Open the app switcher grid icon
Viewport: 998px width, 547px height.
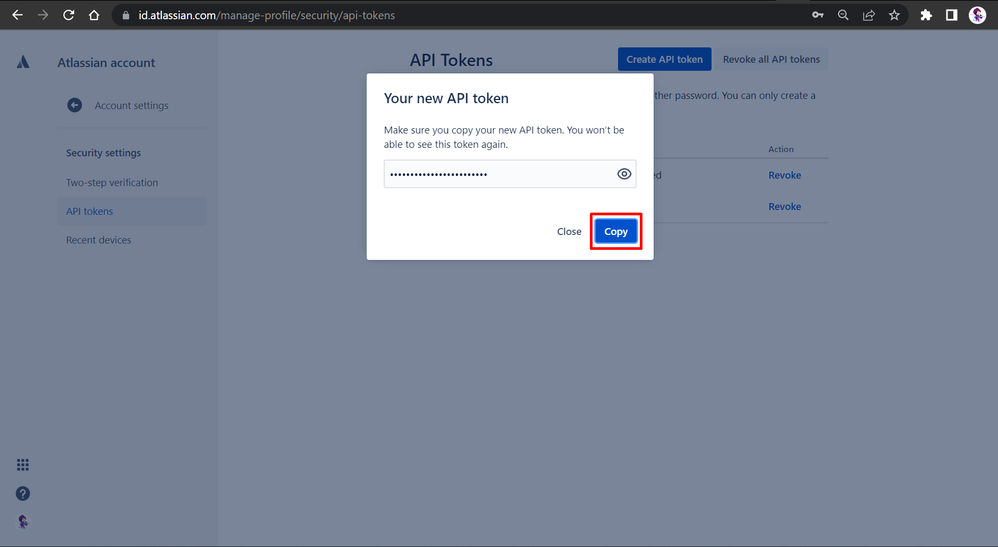(x=23, y=465)
